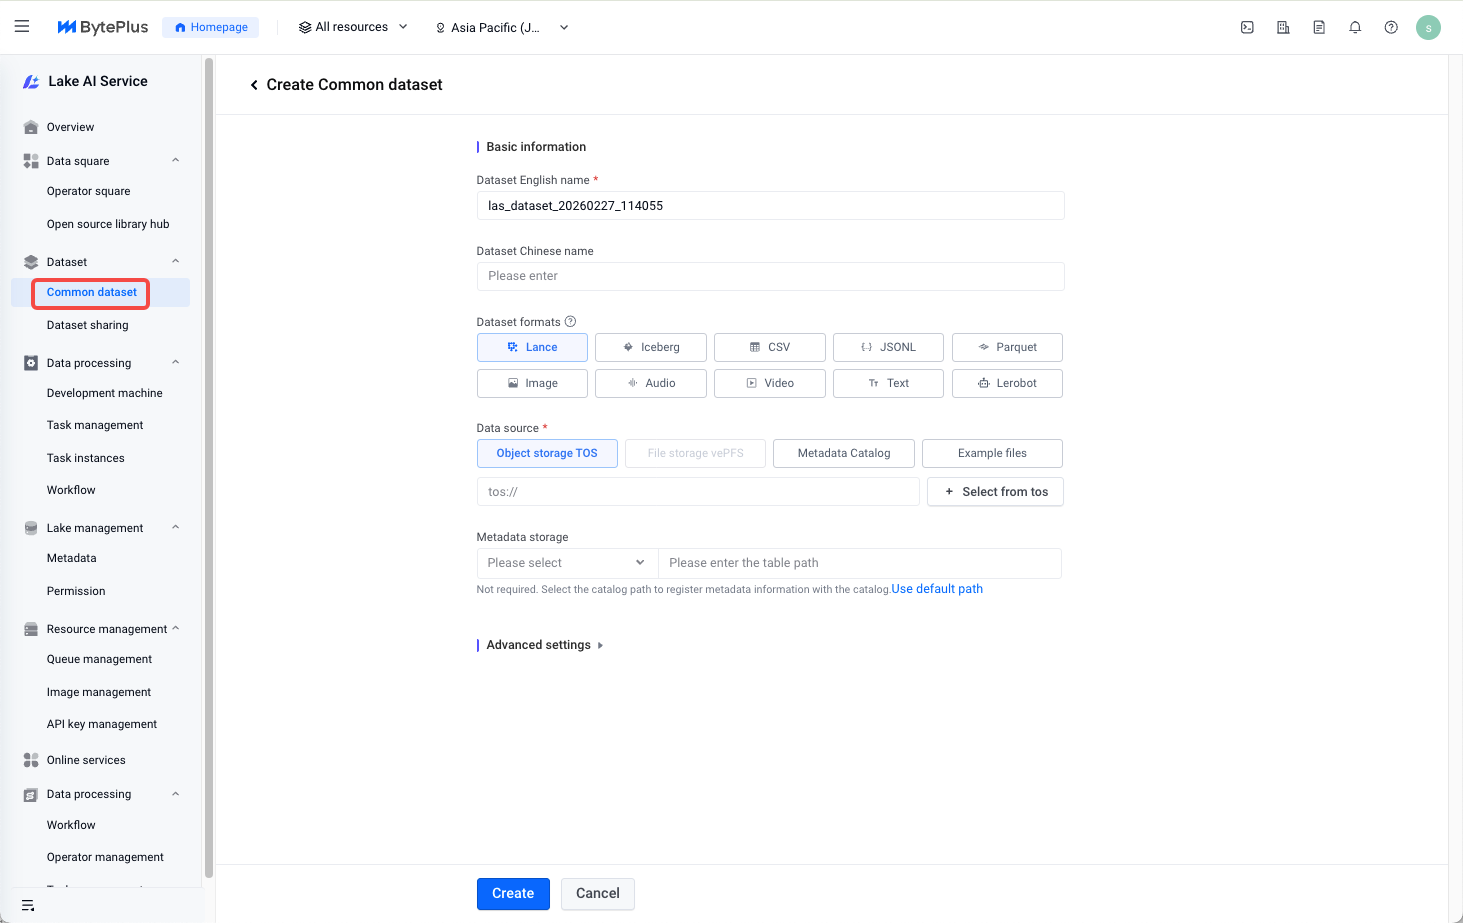Open Dataset sharing in the sidebar
This screenshot has width=1463, height=923.
coord(88,325)
